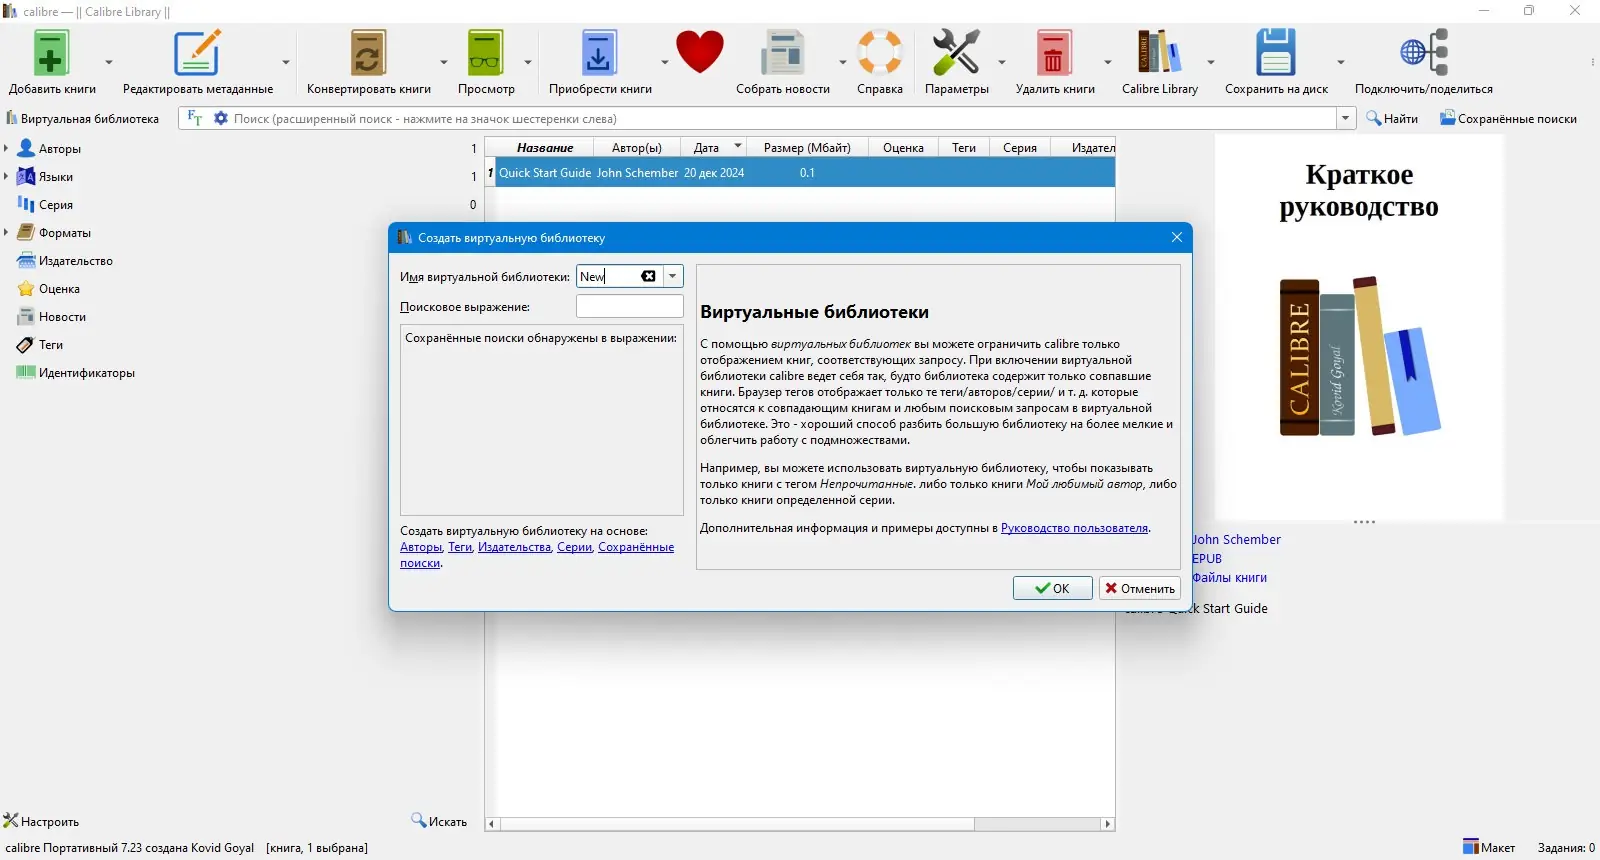The width and height of the screenshot is (1600, 860).
Task: Select the Quick Start Guide book row
Action: (x=805, y=172)
